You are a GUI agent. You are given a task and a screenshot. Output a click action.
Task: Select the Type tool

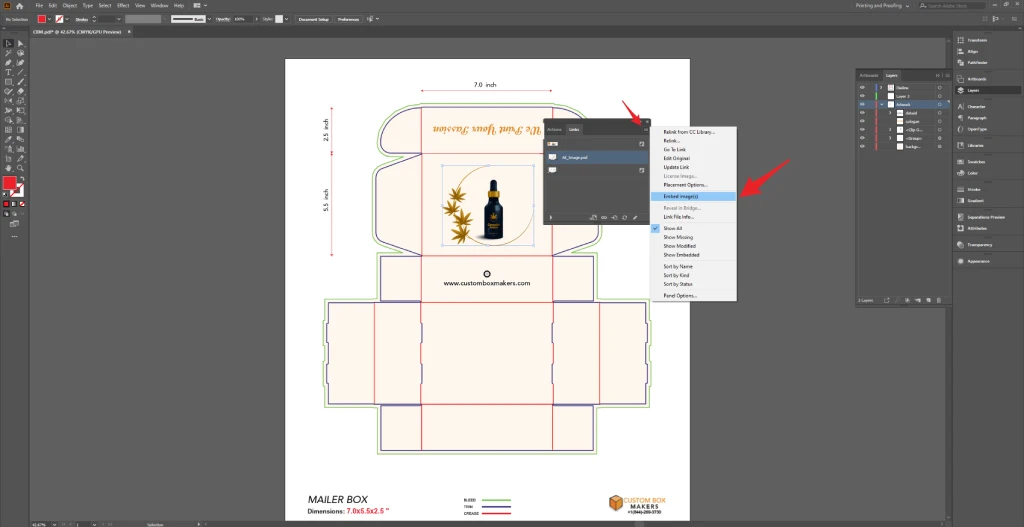[9, 72]
